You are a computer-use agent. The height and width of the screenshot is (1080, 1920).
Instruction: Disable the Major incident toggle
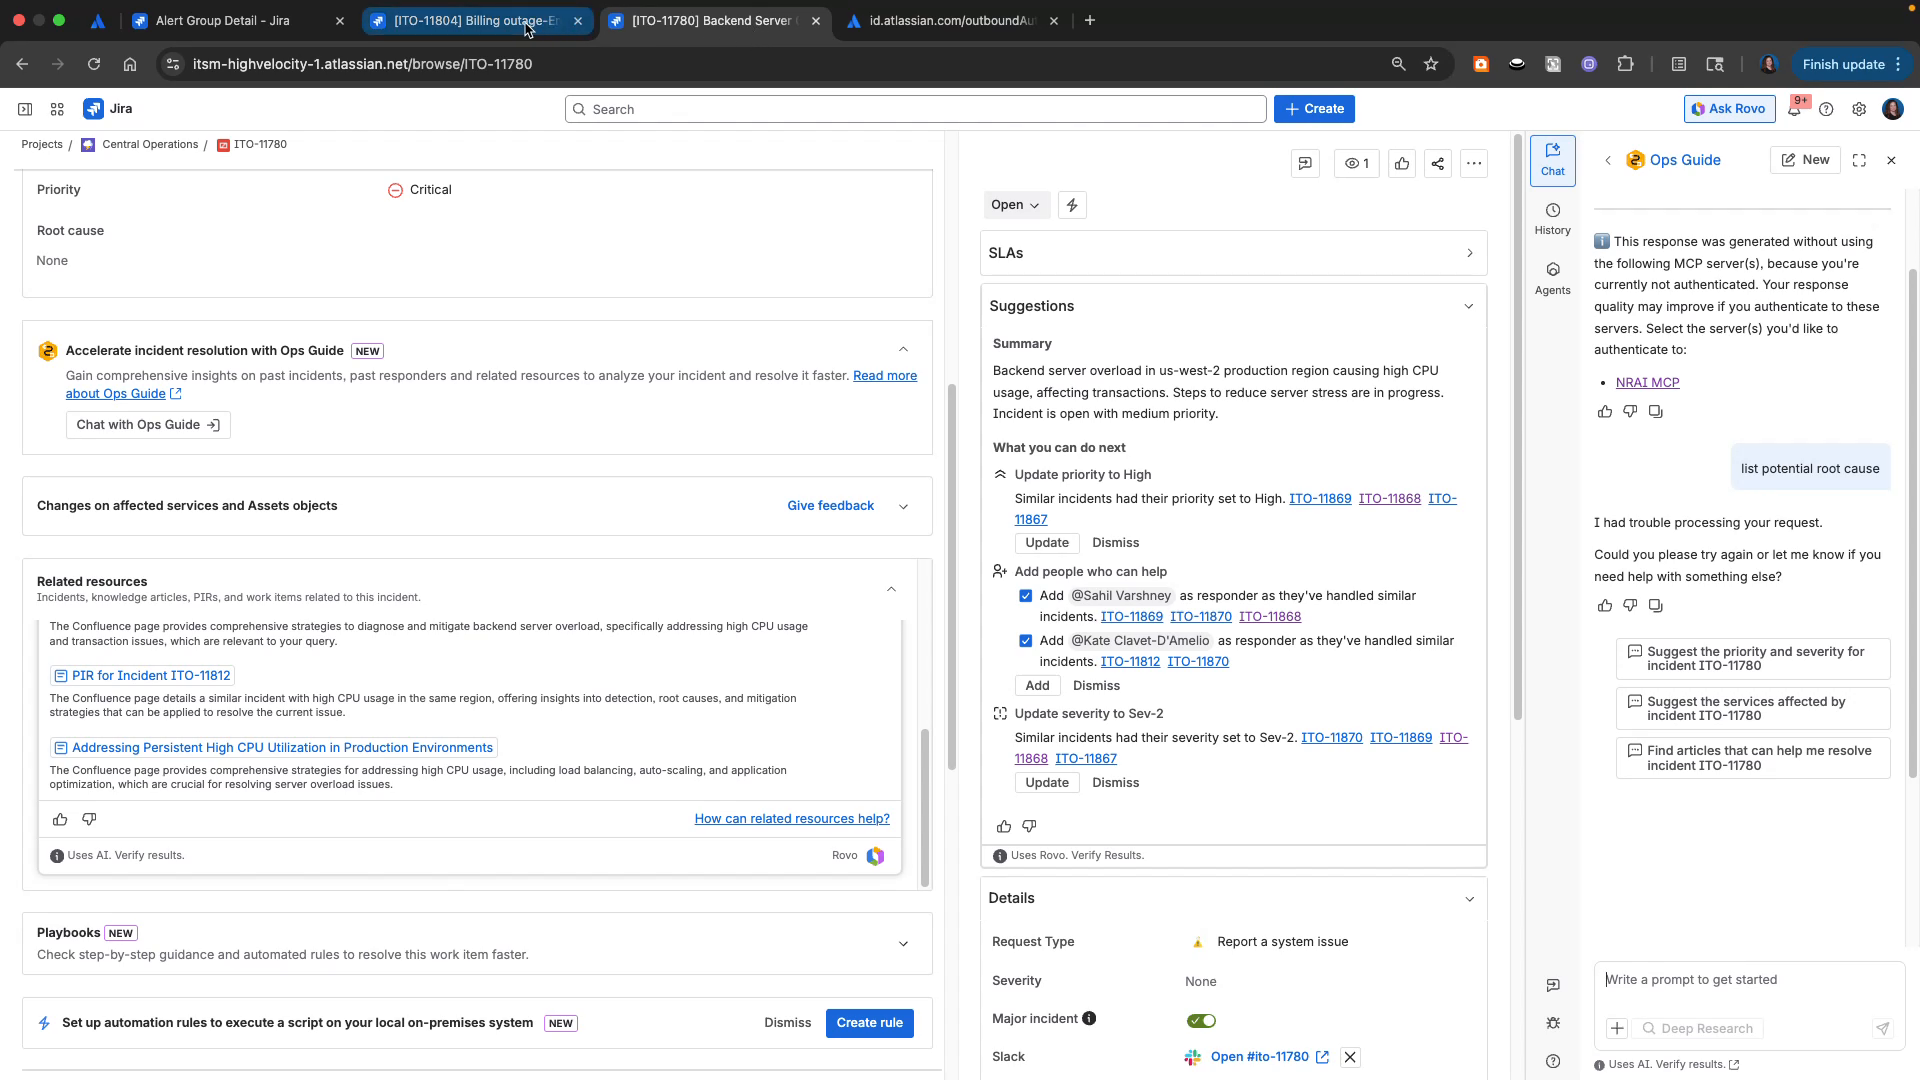point(1200,1020)
